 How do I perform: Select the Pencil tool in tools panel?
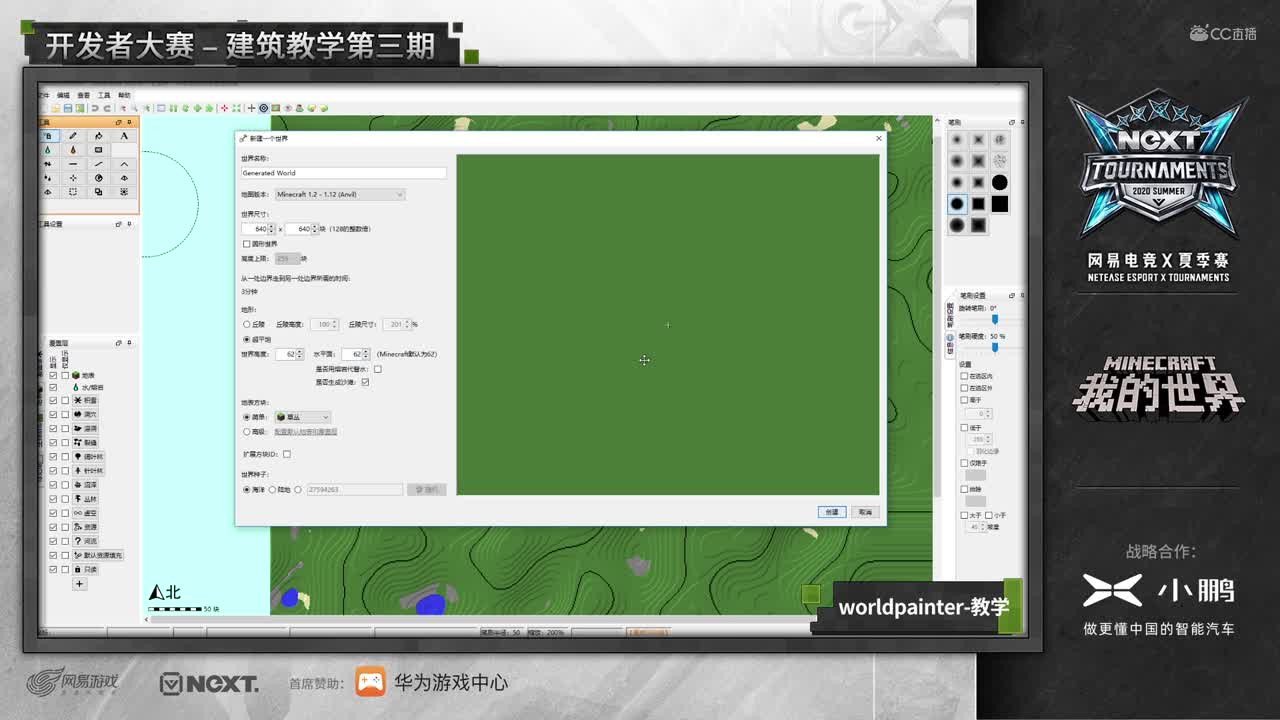(74, 136)
